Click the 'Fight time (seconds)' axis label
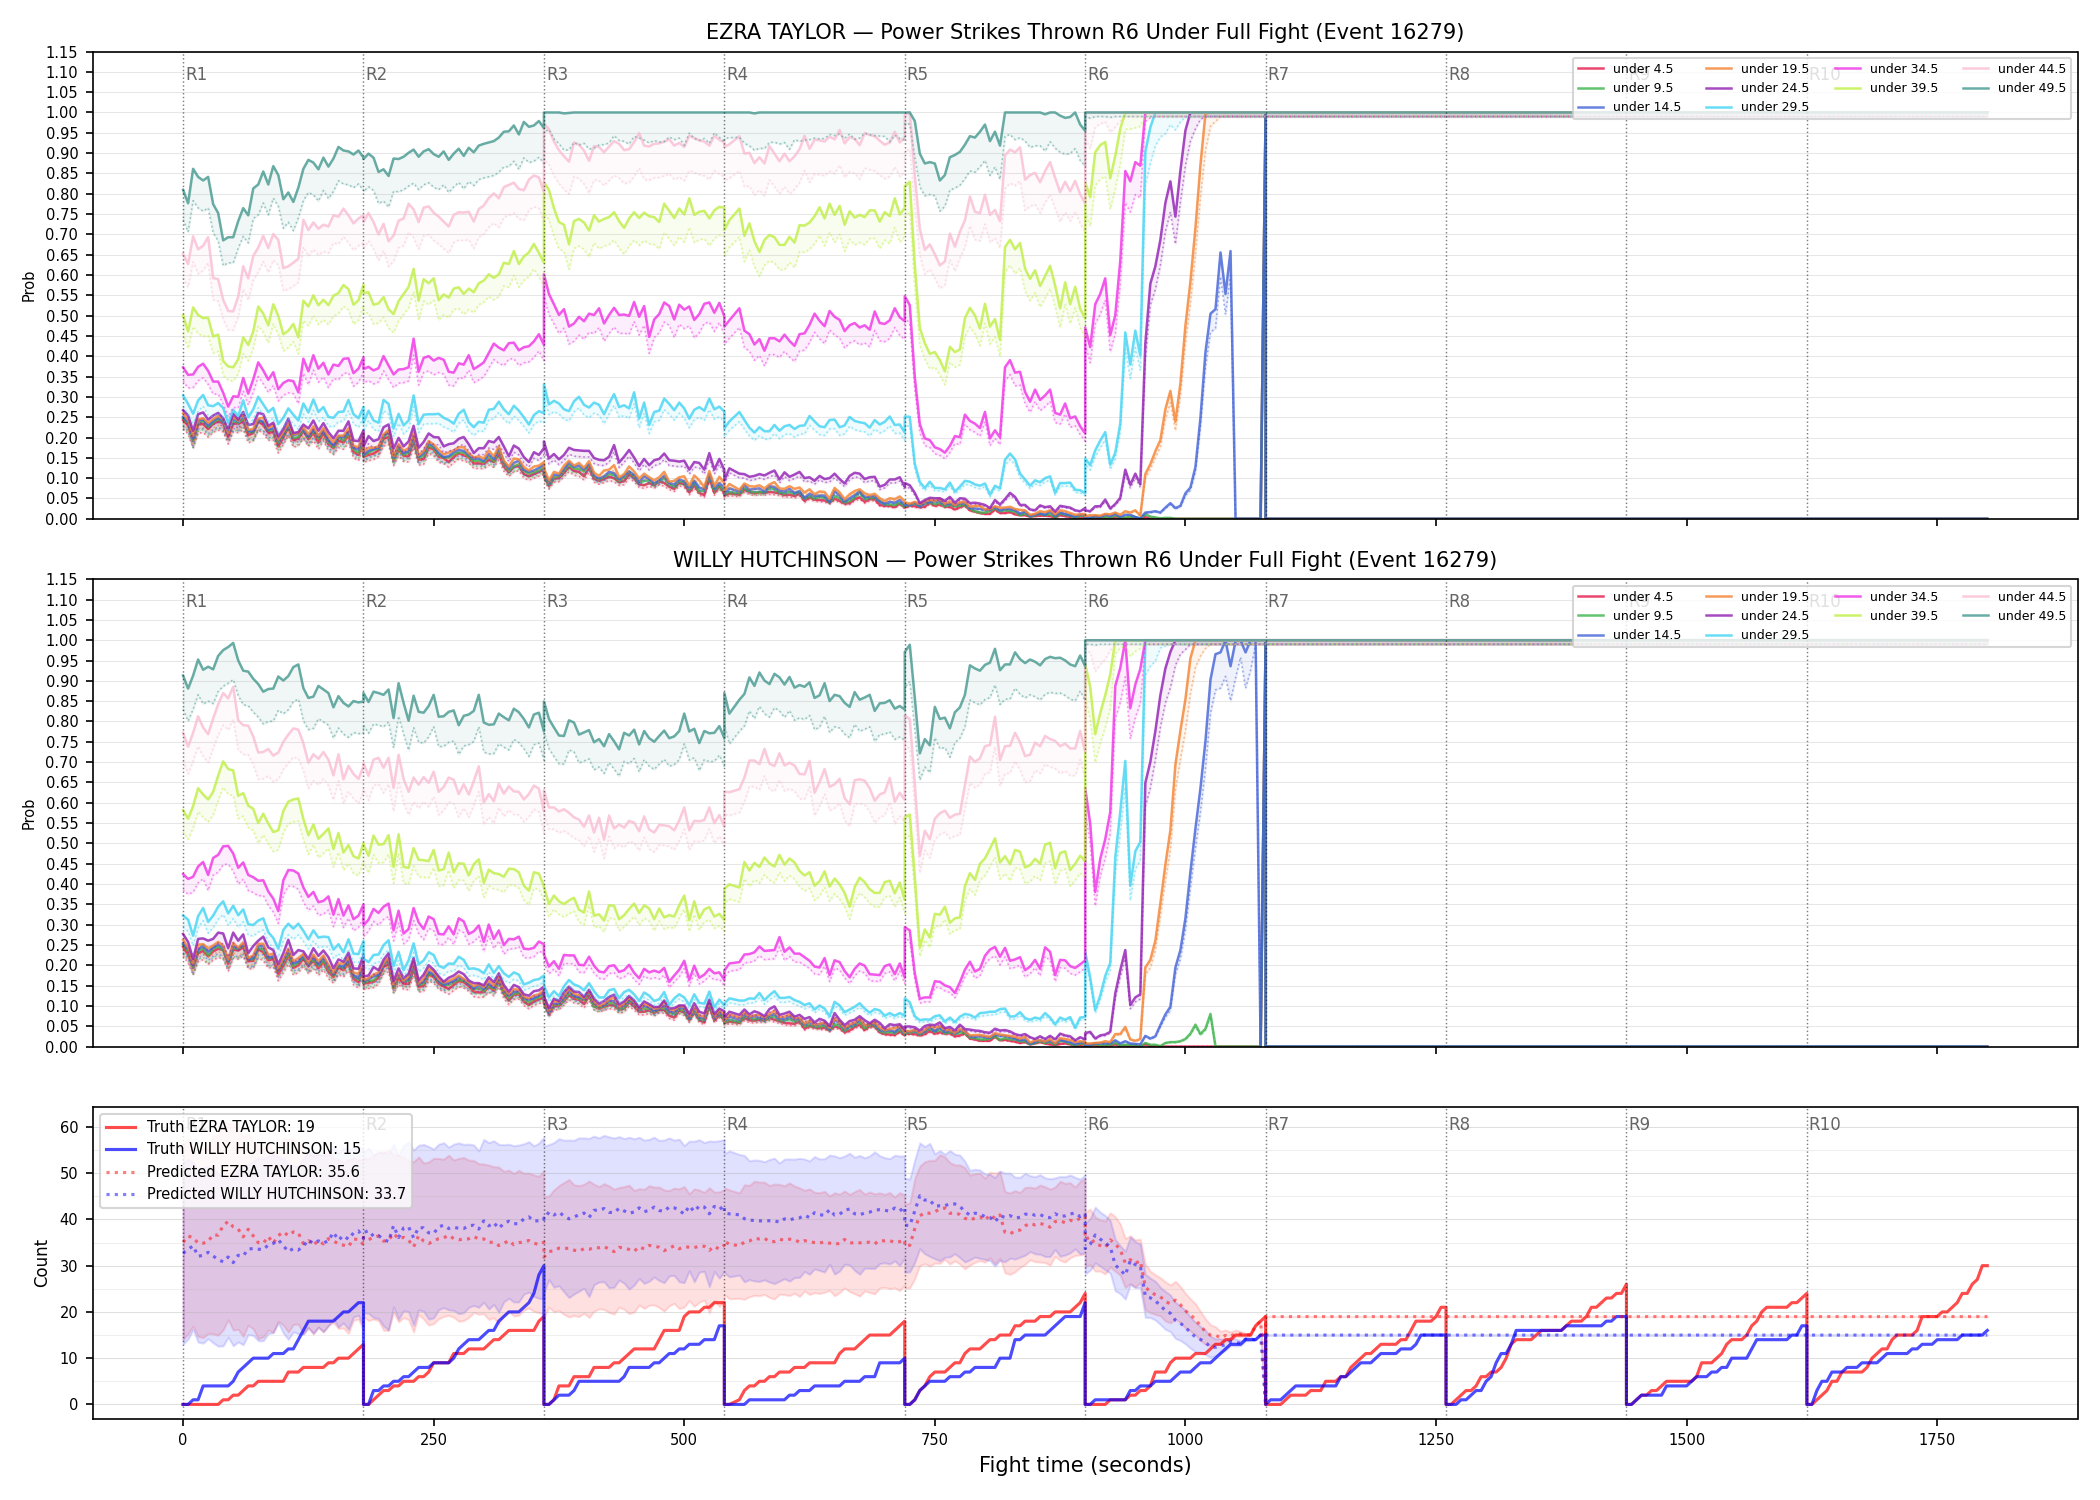Screen dimensions: 2100x1500 (1085, 1465)
